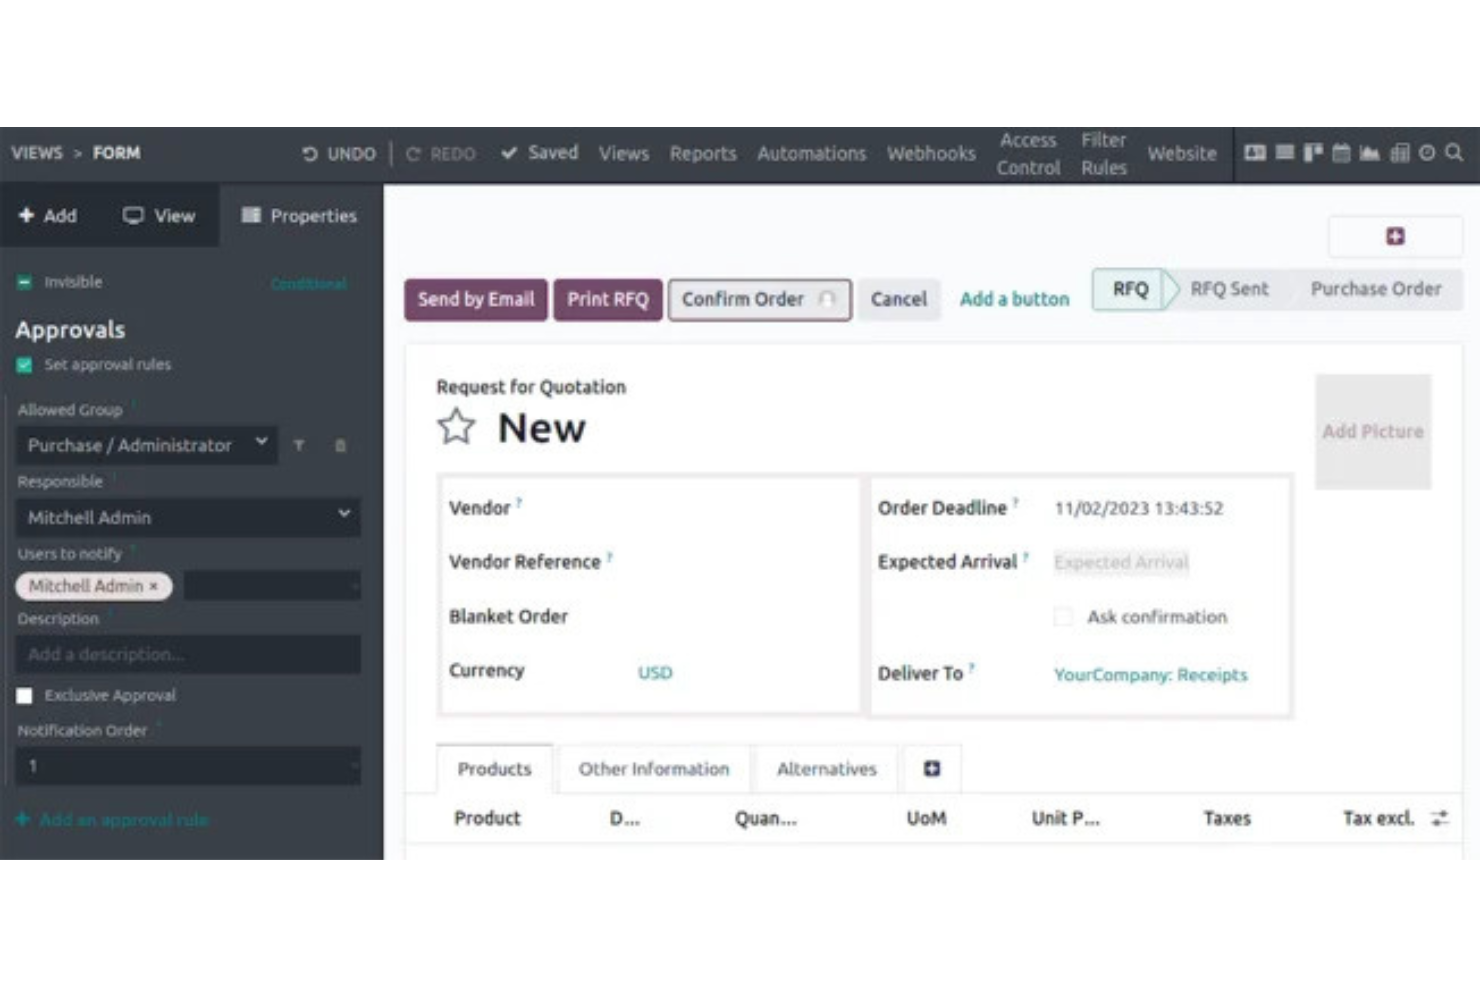1480x987 pixels.
Task: Delete the approval rule with trash icon
Action: tap(340, 445)
